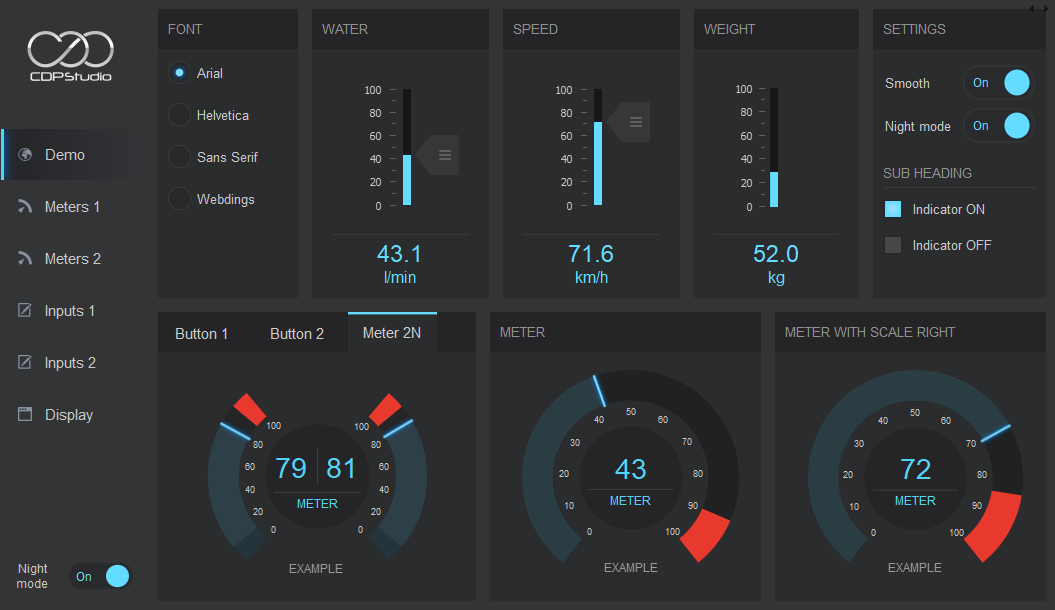The height and width of the screenshot is (610, 1055).
Task: Click the gauge icon beside Meters 1
Action: pos(25,206)
